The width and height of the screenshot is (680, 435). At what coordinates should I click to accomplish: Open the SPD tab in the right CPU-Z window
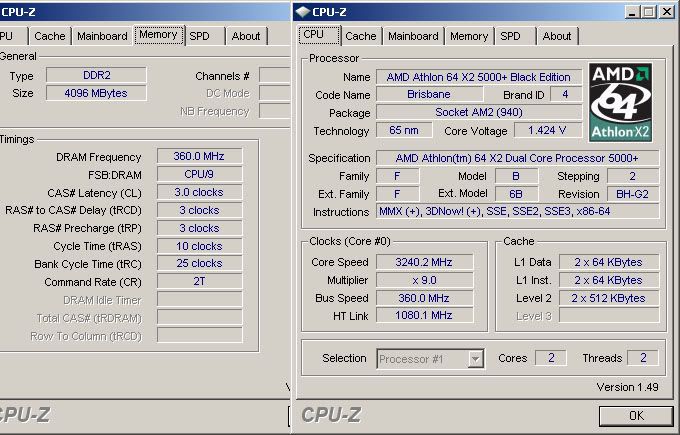(514, 36)
